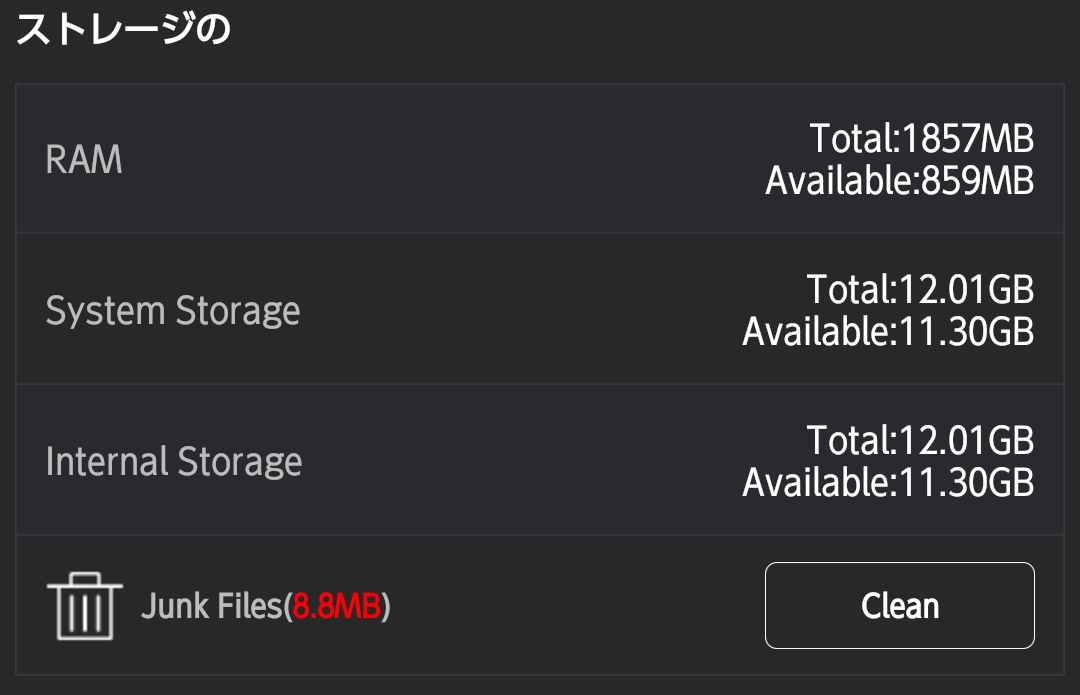Screen dimensions: 1080x695
Task: Click System Storage's Total:12.01GB text
Action: click(x=920, y=290)
